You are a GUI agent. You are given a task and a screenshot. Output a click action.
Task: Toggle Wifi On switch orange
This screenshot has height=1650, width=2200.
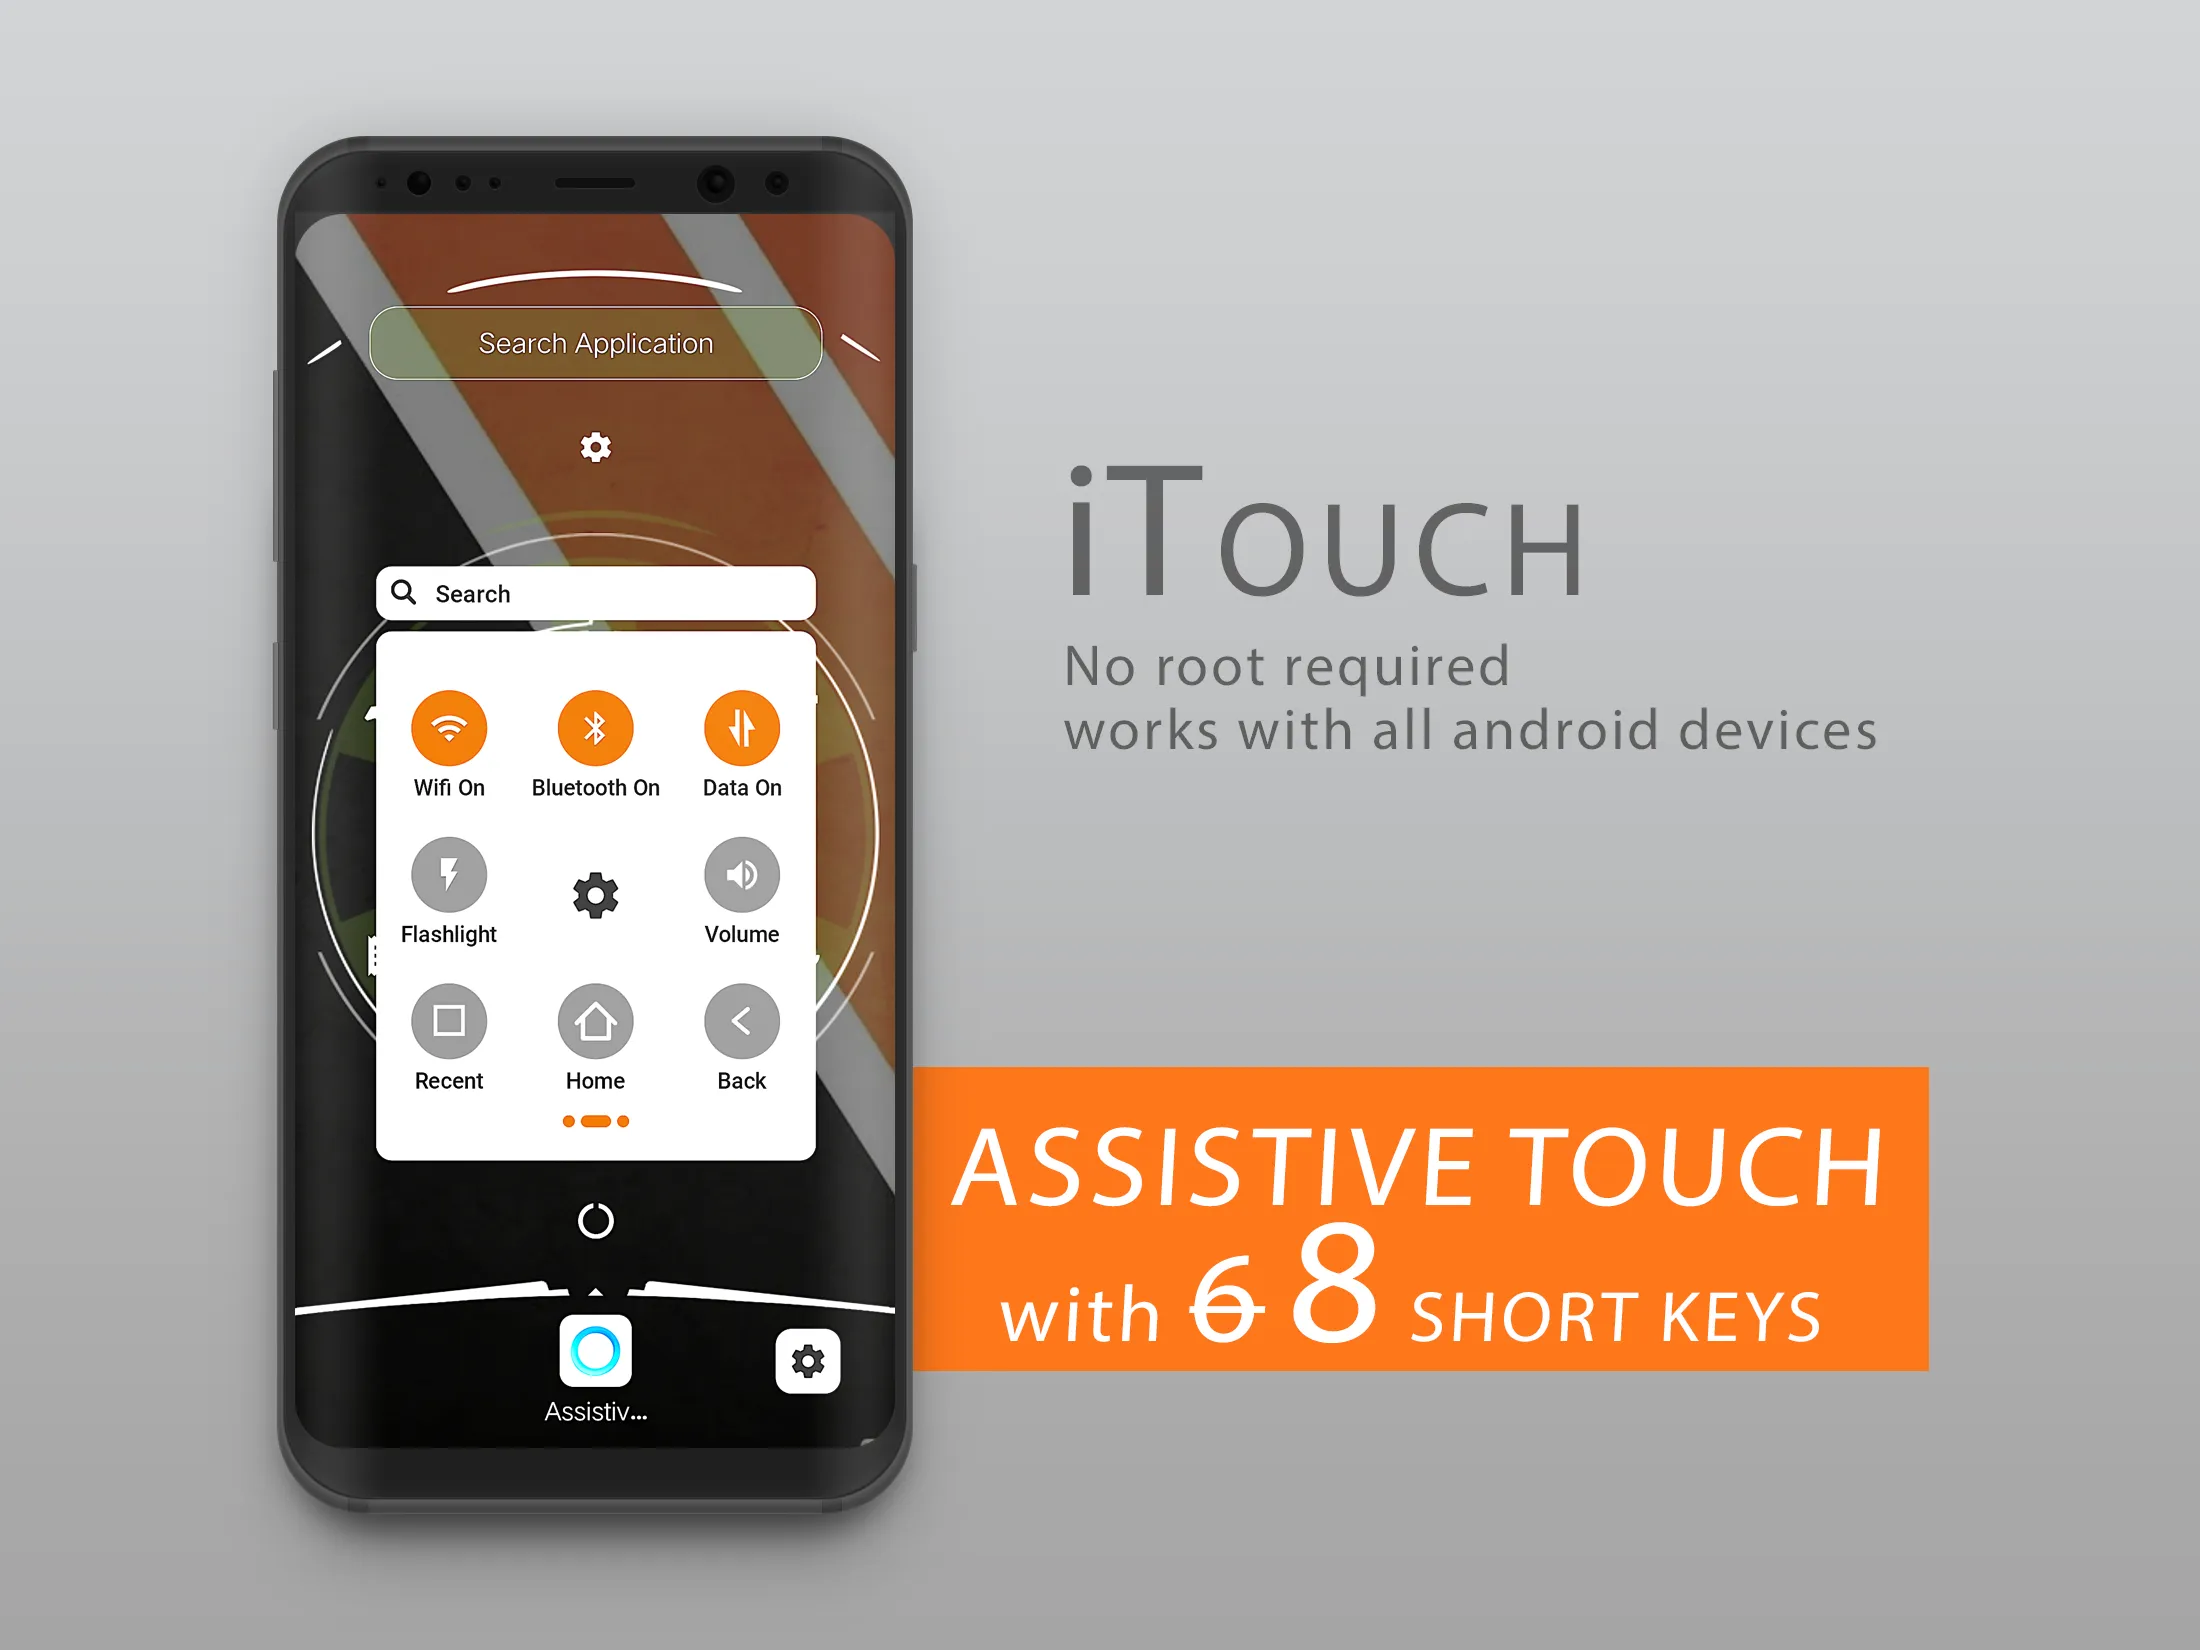tap(450, 728)
